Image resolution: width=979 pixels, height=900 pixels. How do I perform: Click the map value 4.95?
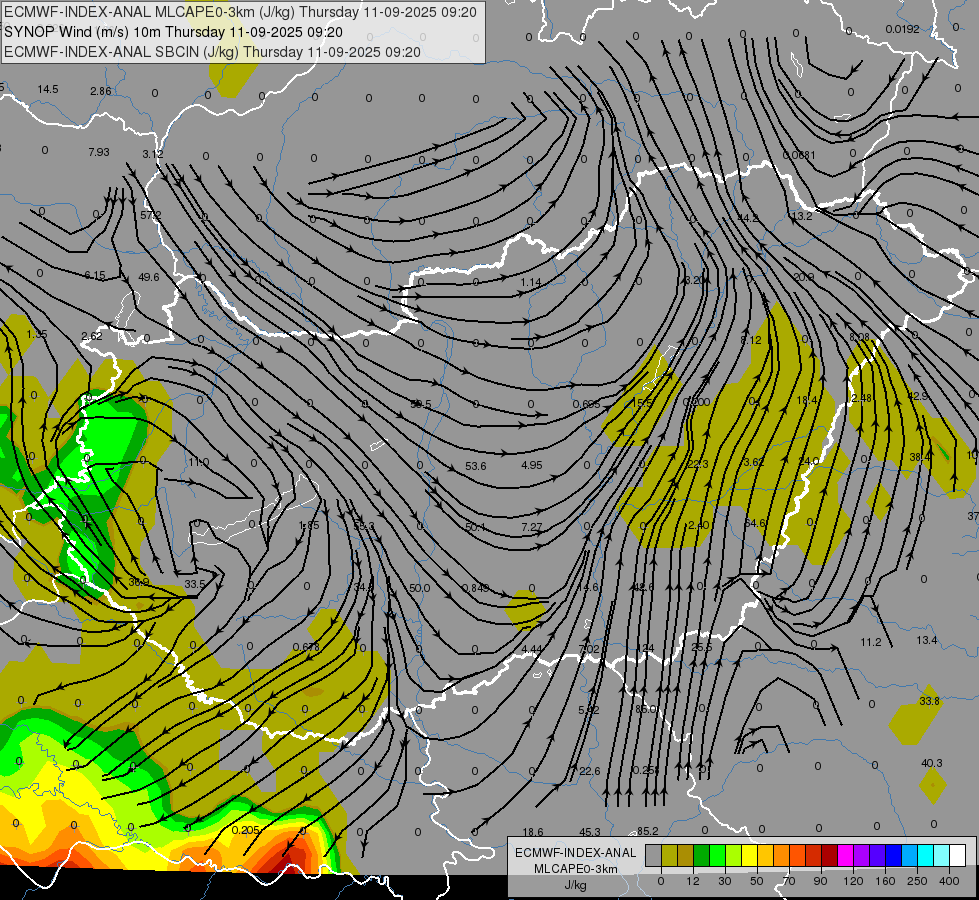tap(531, 465)
